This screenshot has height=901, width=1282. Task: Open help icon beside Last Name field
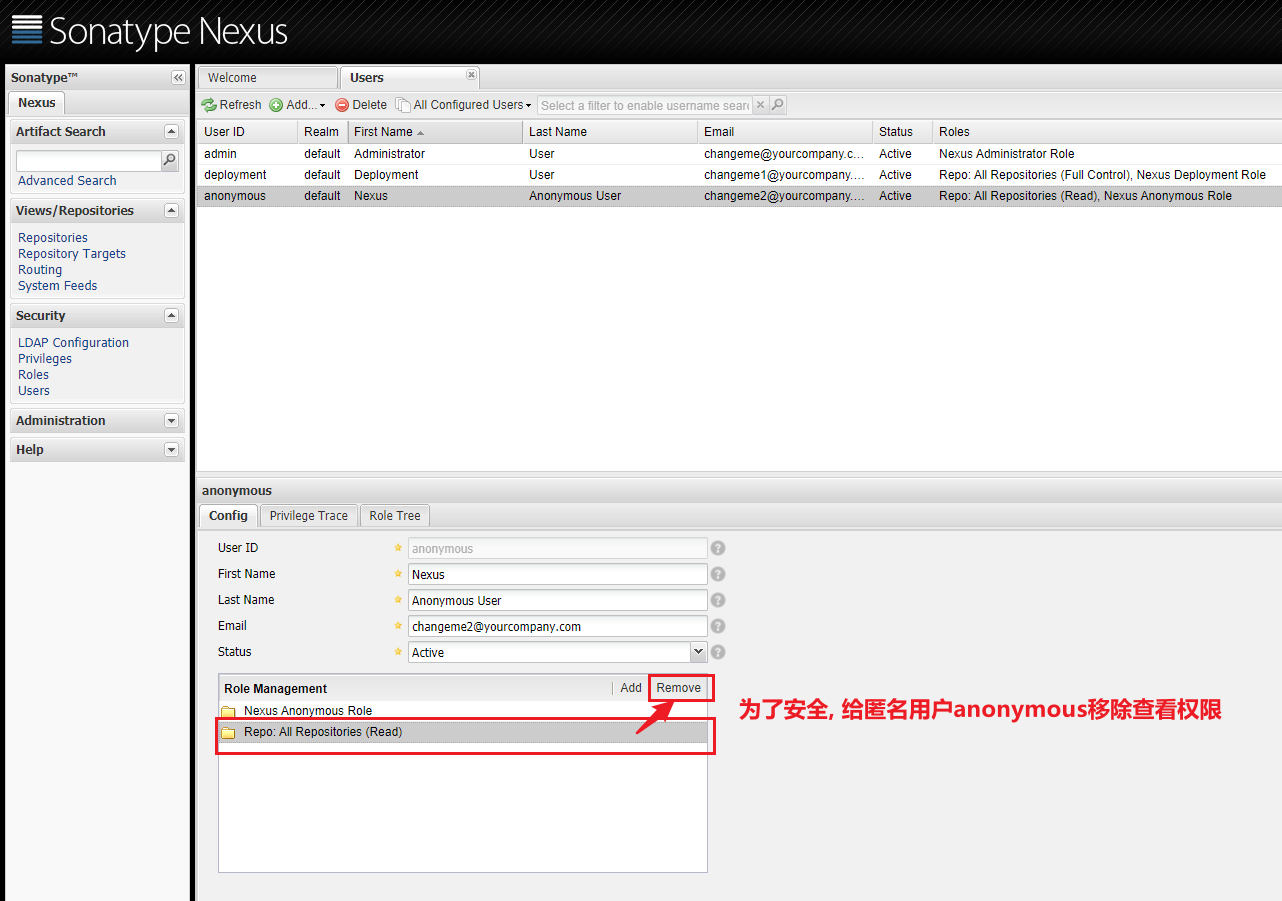coord(717,600)
